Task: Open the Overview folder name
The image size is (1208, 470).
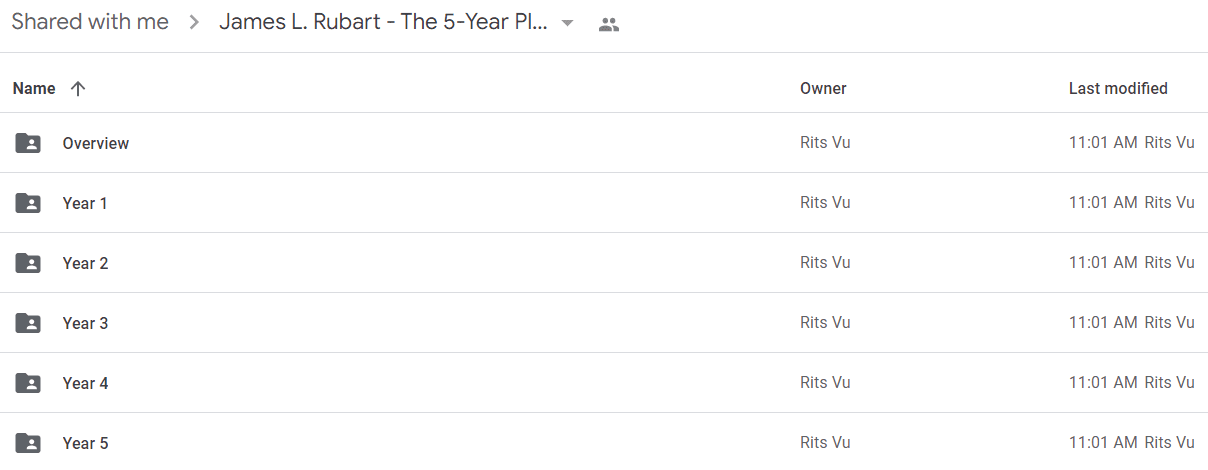Action: (96, 143)
